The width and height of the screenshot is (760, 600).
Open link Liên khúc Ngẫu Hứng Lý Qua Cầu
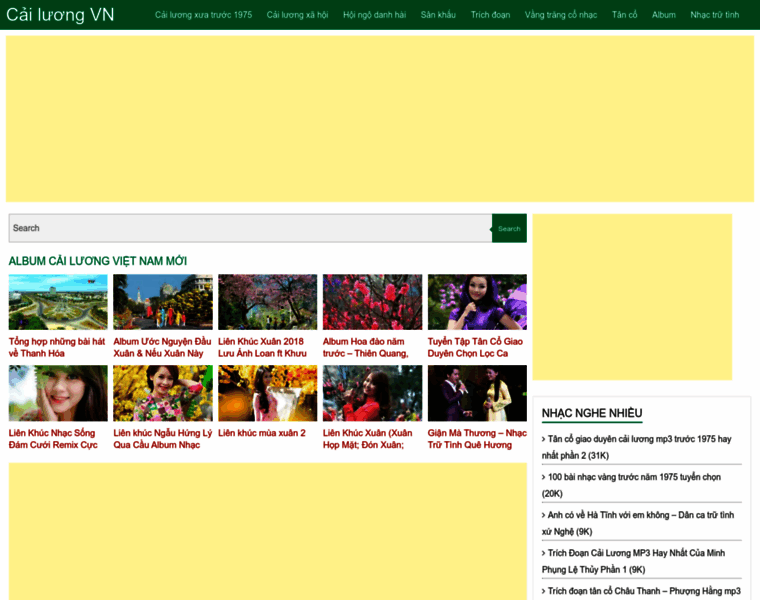(x=163, y=439)
